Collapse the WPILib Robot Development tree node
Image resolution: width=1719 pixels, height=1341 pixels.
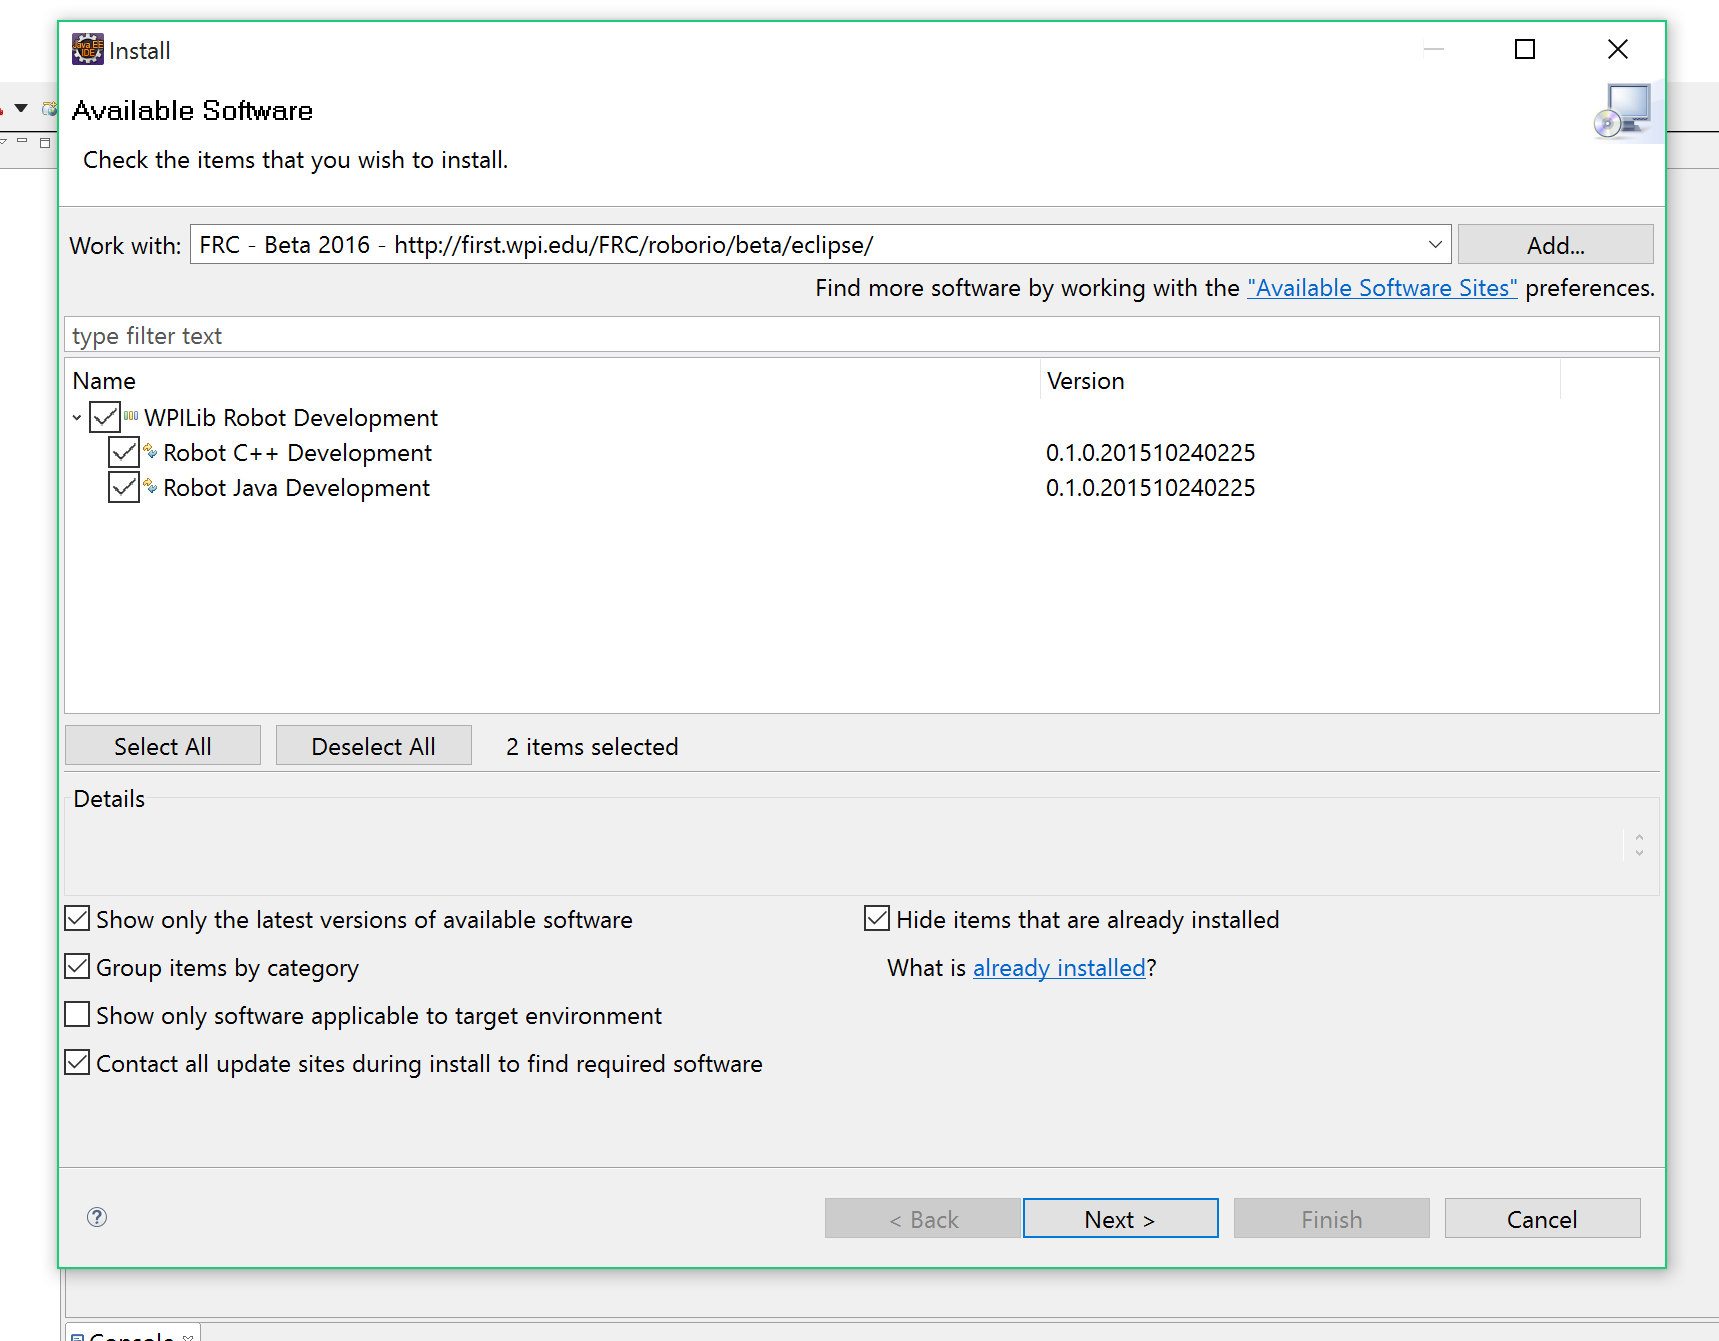click(77, 418)
